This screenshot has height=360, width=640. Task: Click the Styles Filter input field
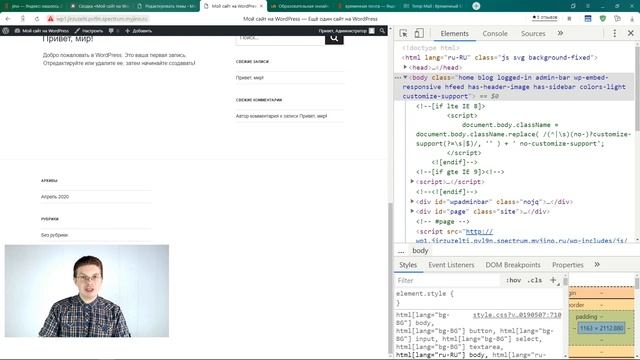pos(447,280)
